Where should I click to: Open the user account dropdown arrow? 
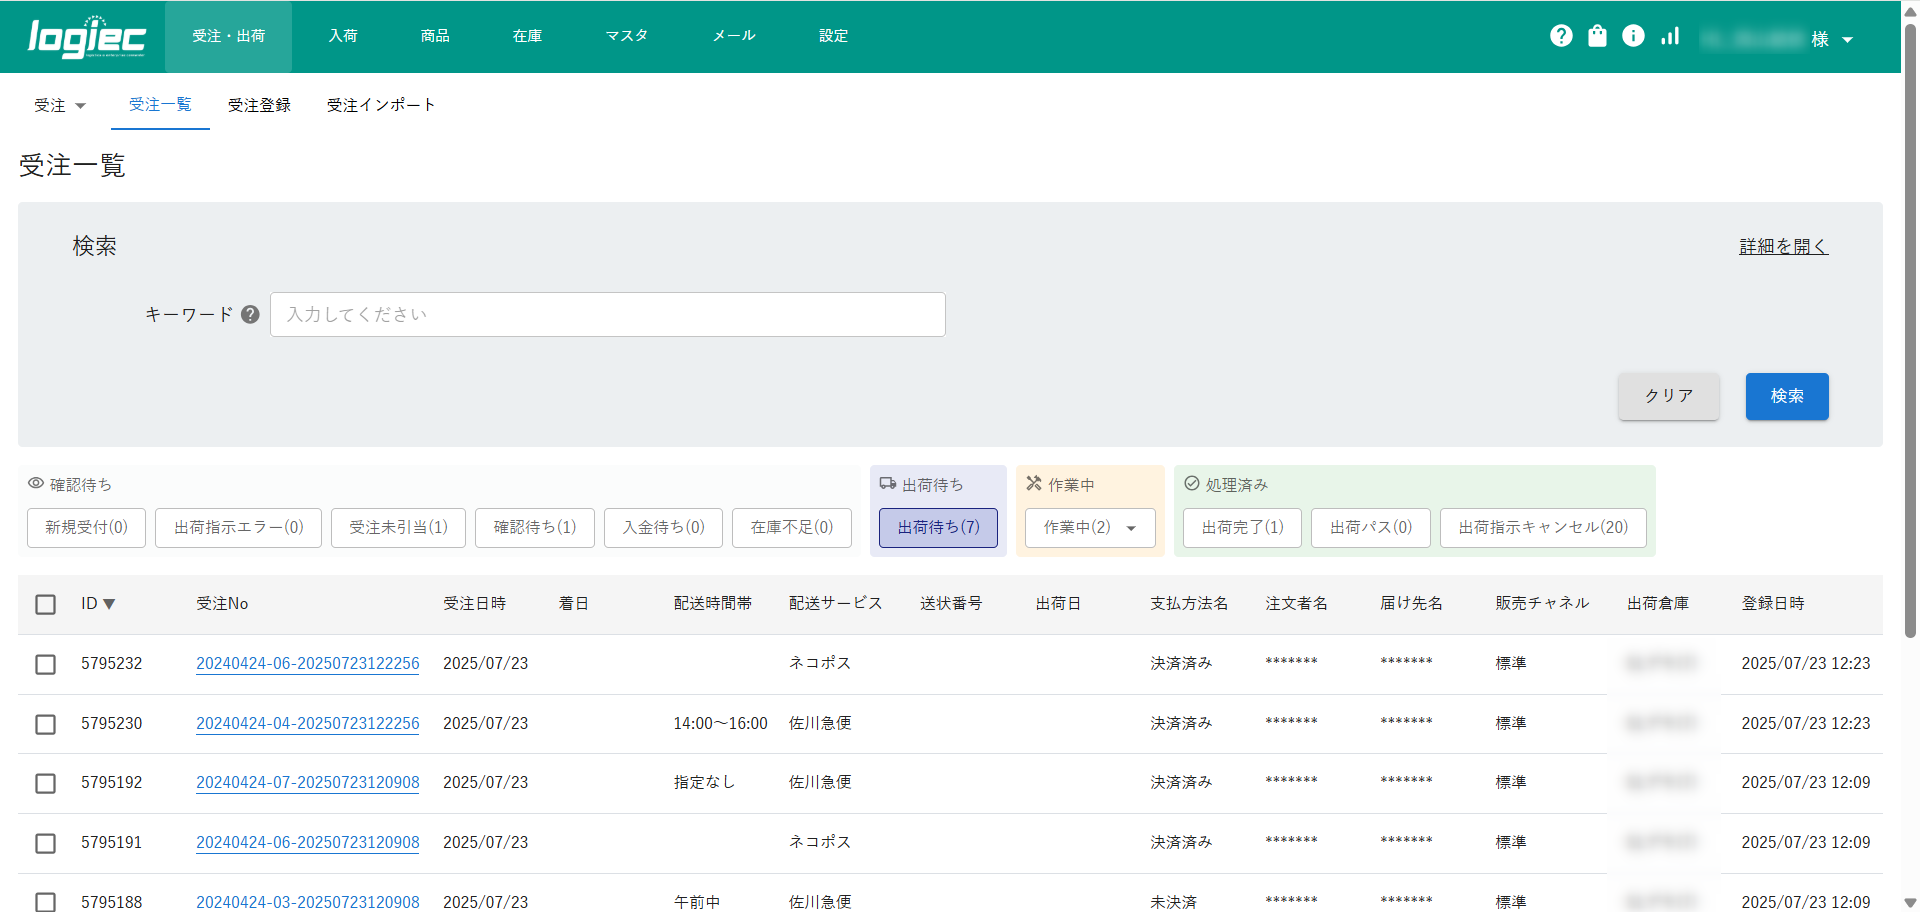1847,40
